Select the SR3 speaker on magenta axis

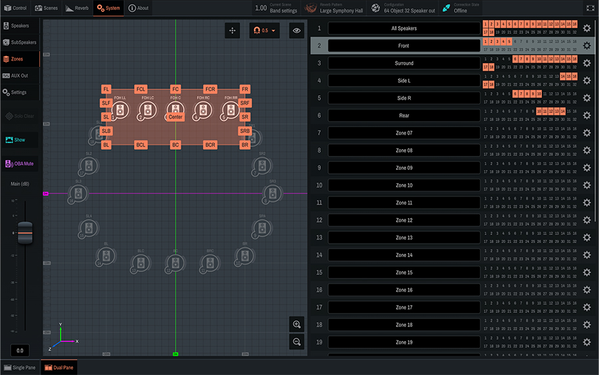pos(272,194)
